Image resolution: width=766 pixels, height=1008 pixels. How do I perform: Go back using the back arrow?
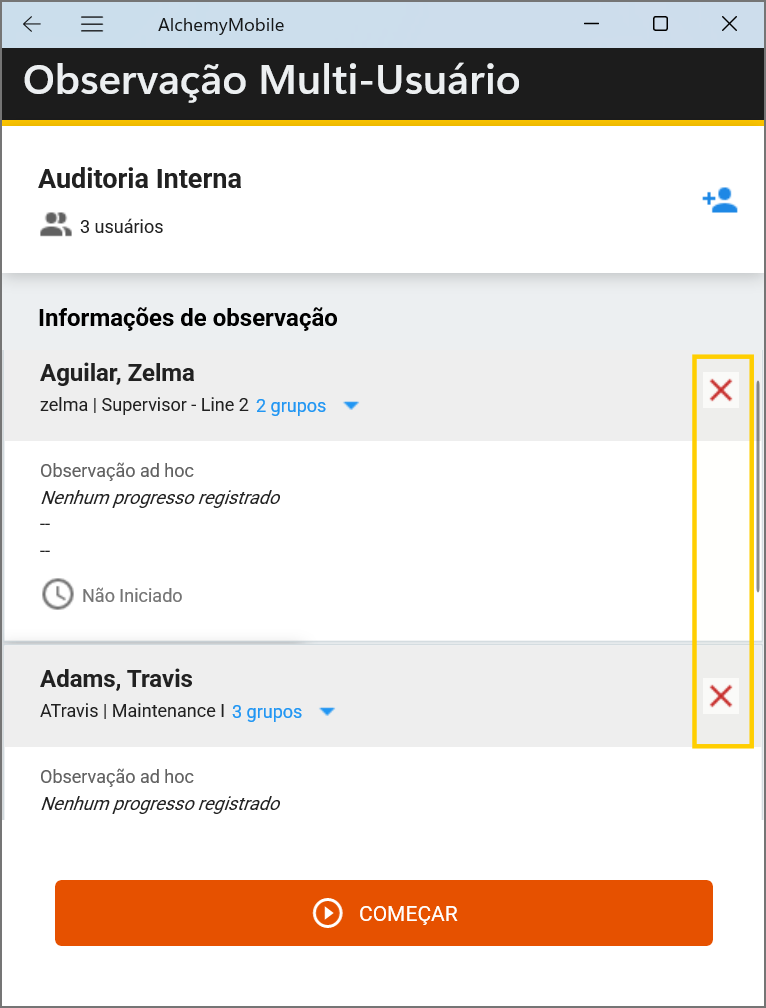click(32, 25)
